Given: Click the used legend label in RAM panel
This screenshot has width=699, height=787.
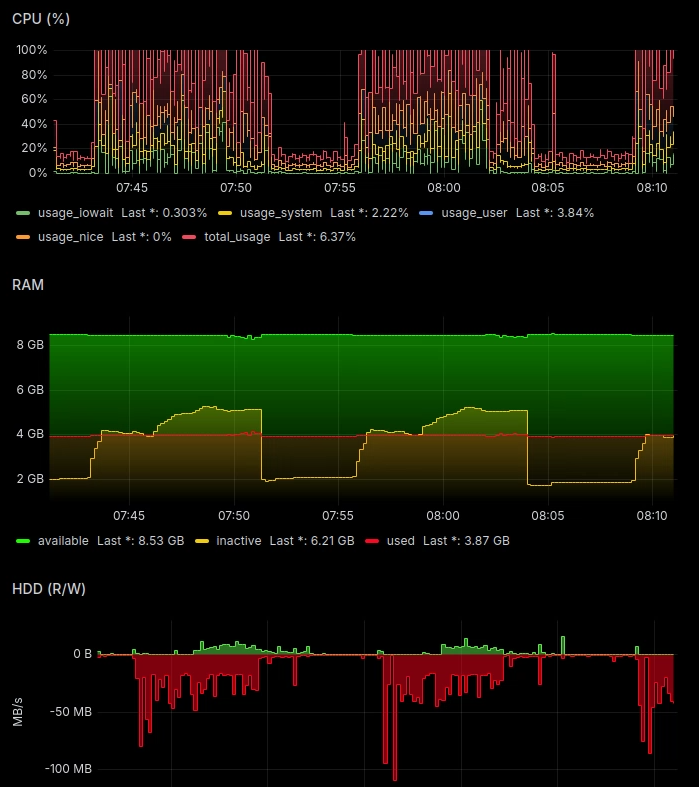Looking at the screenshot, I should tap(400, 541).
